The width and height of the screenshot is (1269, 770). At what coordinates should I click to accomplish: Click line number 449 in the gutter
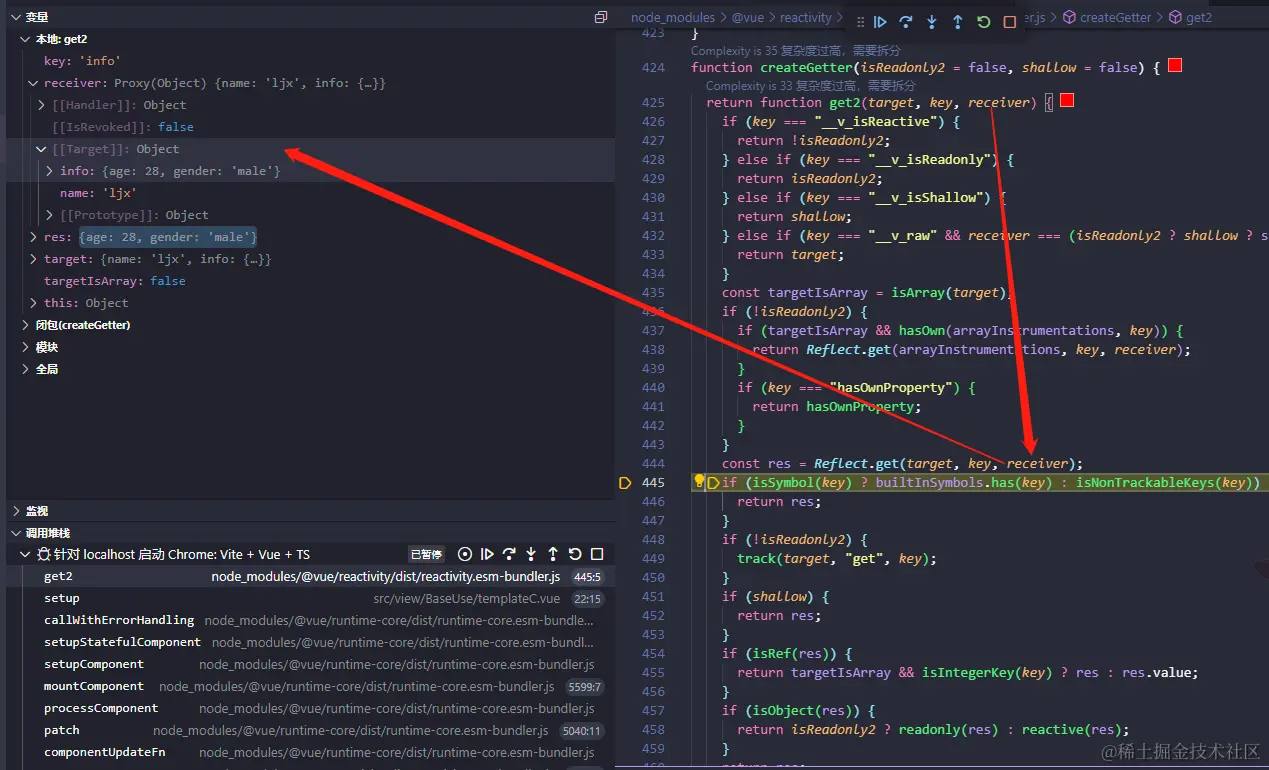pyautogui.click(x=653, y=558)
